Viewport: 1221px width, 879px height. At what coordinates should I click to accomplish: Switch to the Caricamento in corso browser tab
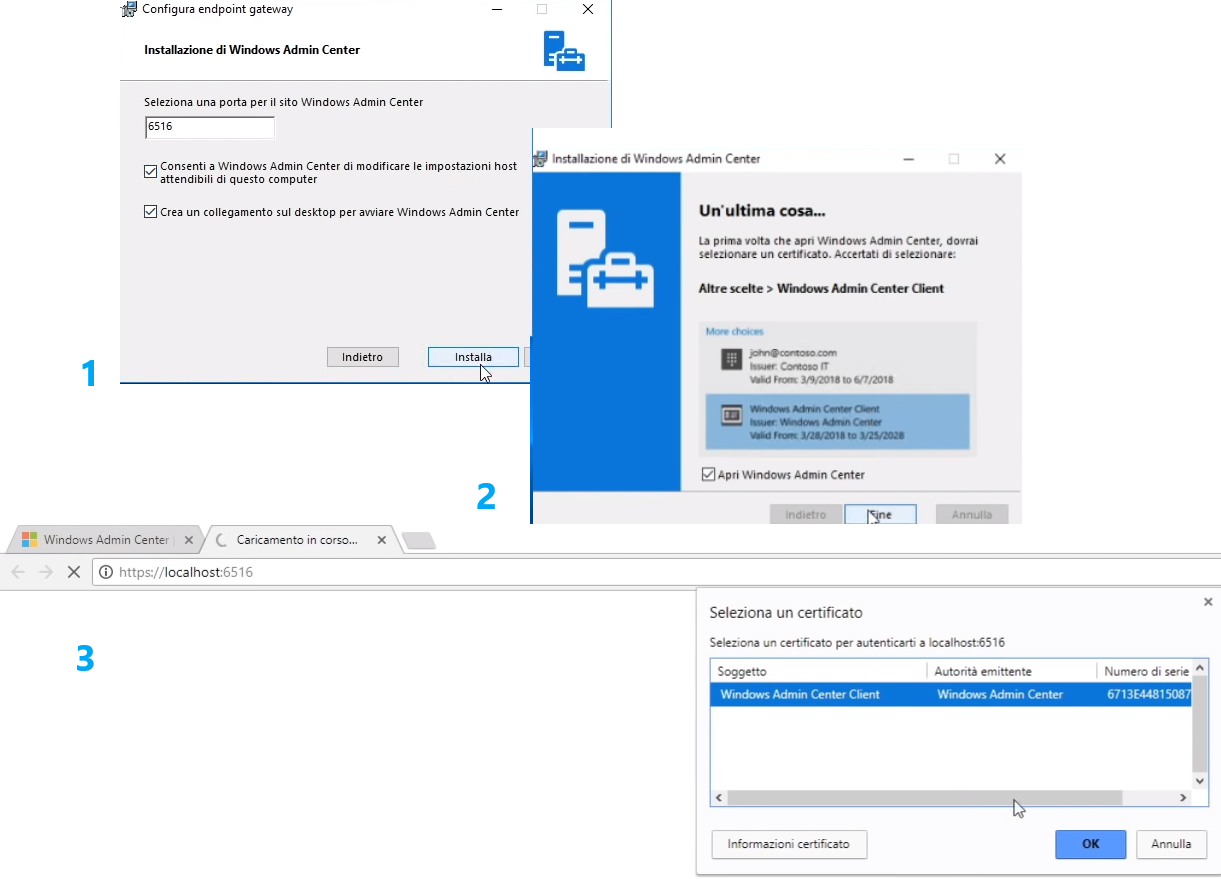click(x=297, y=540)
